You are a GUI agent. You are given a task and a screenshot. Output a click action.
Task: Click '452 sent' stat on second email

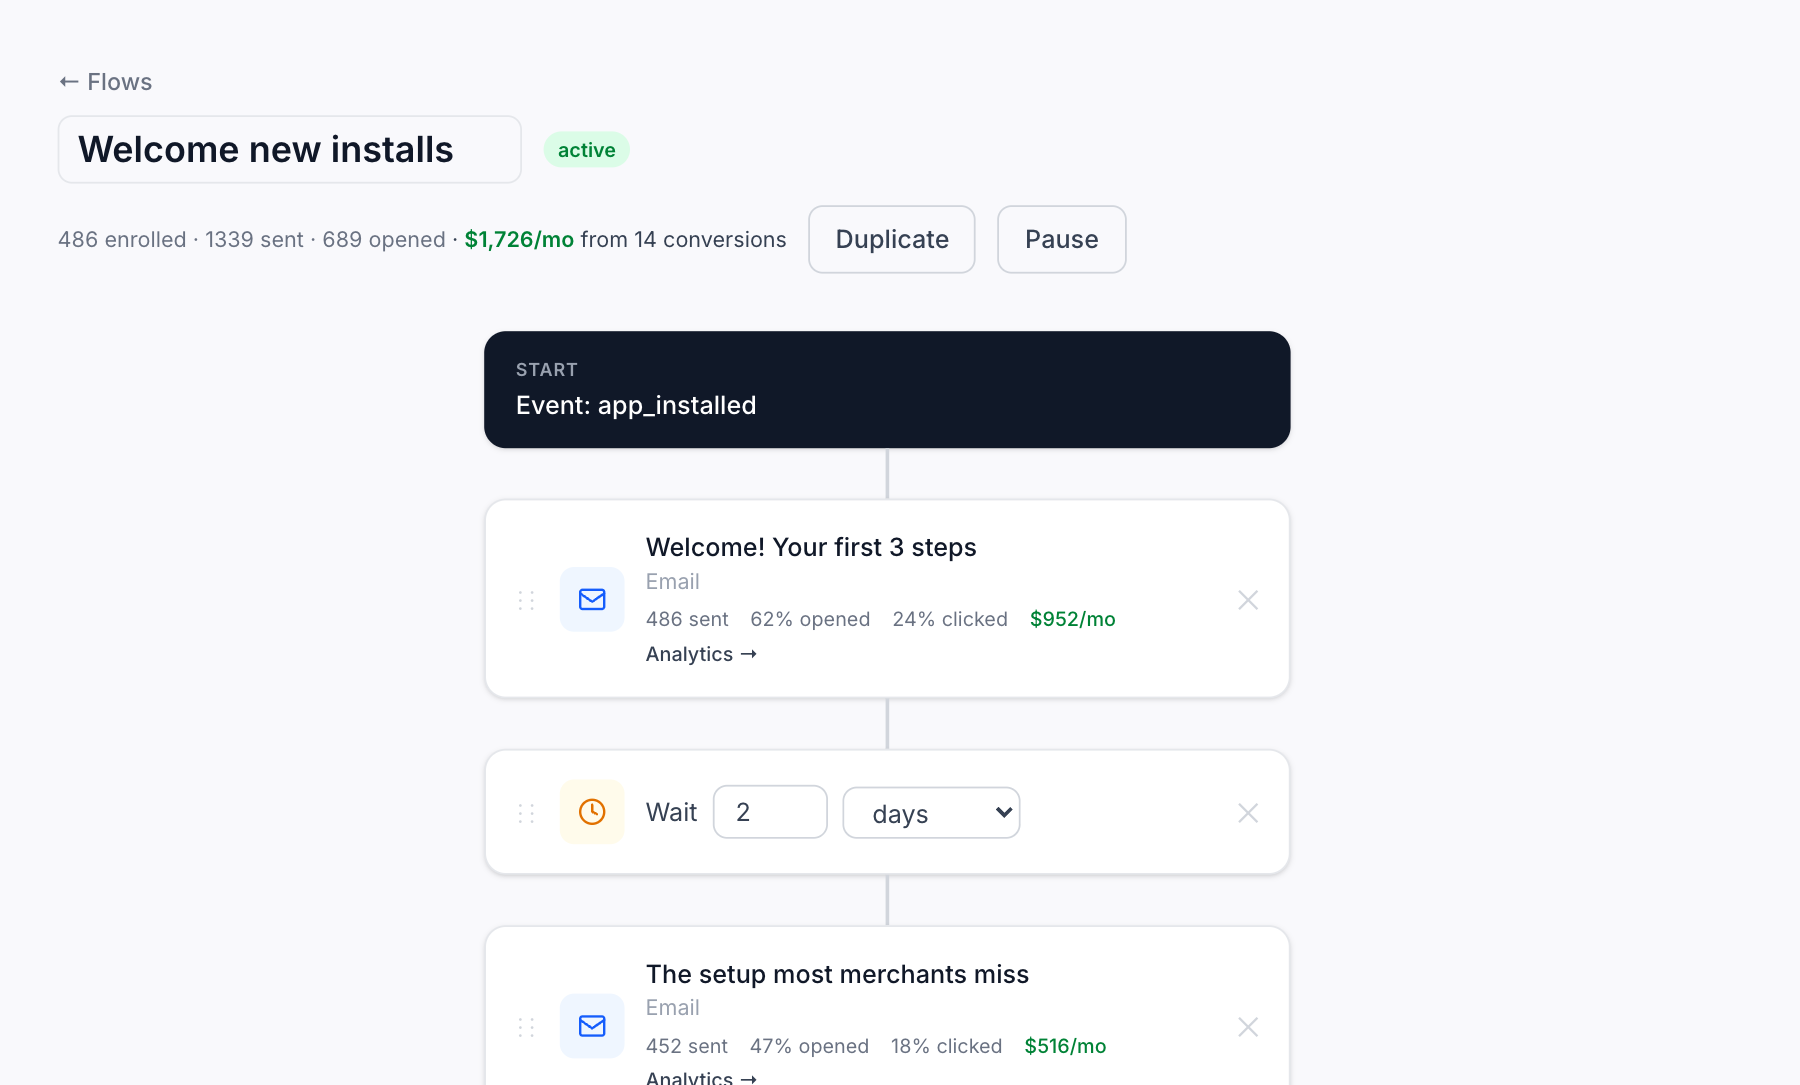click(687, 1046)
